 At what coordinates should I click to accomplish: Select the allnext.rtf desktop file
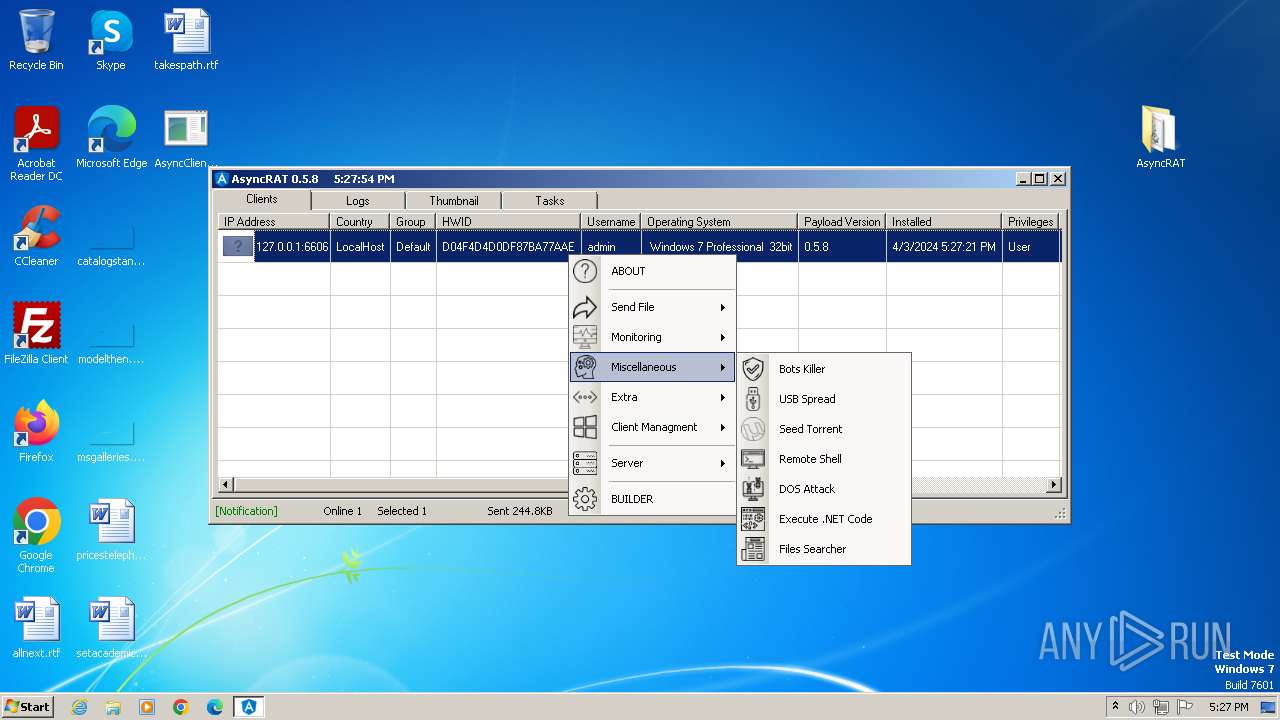click(36, 628)
